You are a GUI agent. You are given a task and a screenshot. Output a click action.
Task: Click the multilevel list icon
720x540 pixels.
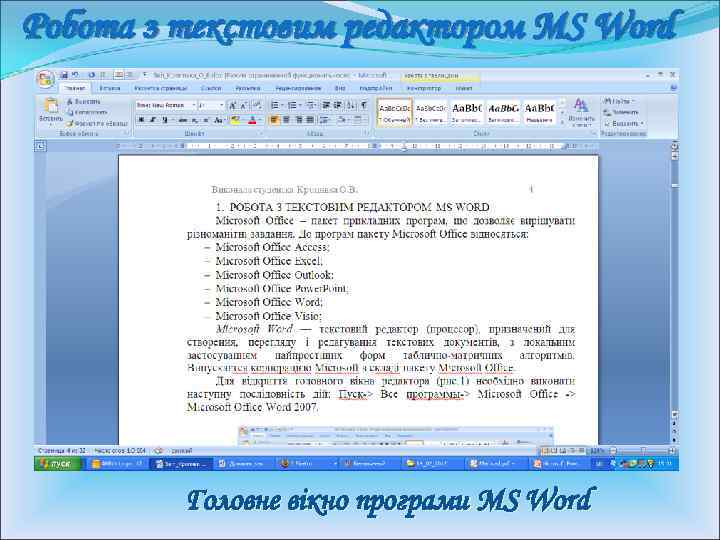click(x=312, y=106)
